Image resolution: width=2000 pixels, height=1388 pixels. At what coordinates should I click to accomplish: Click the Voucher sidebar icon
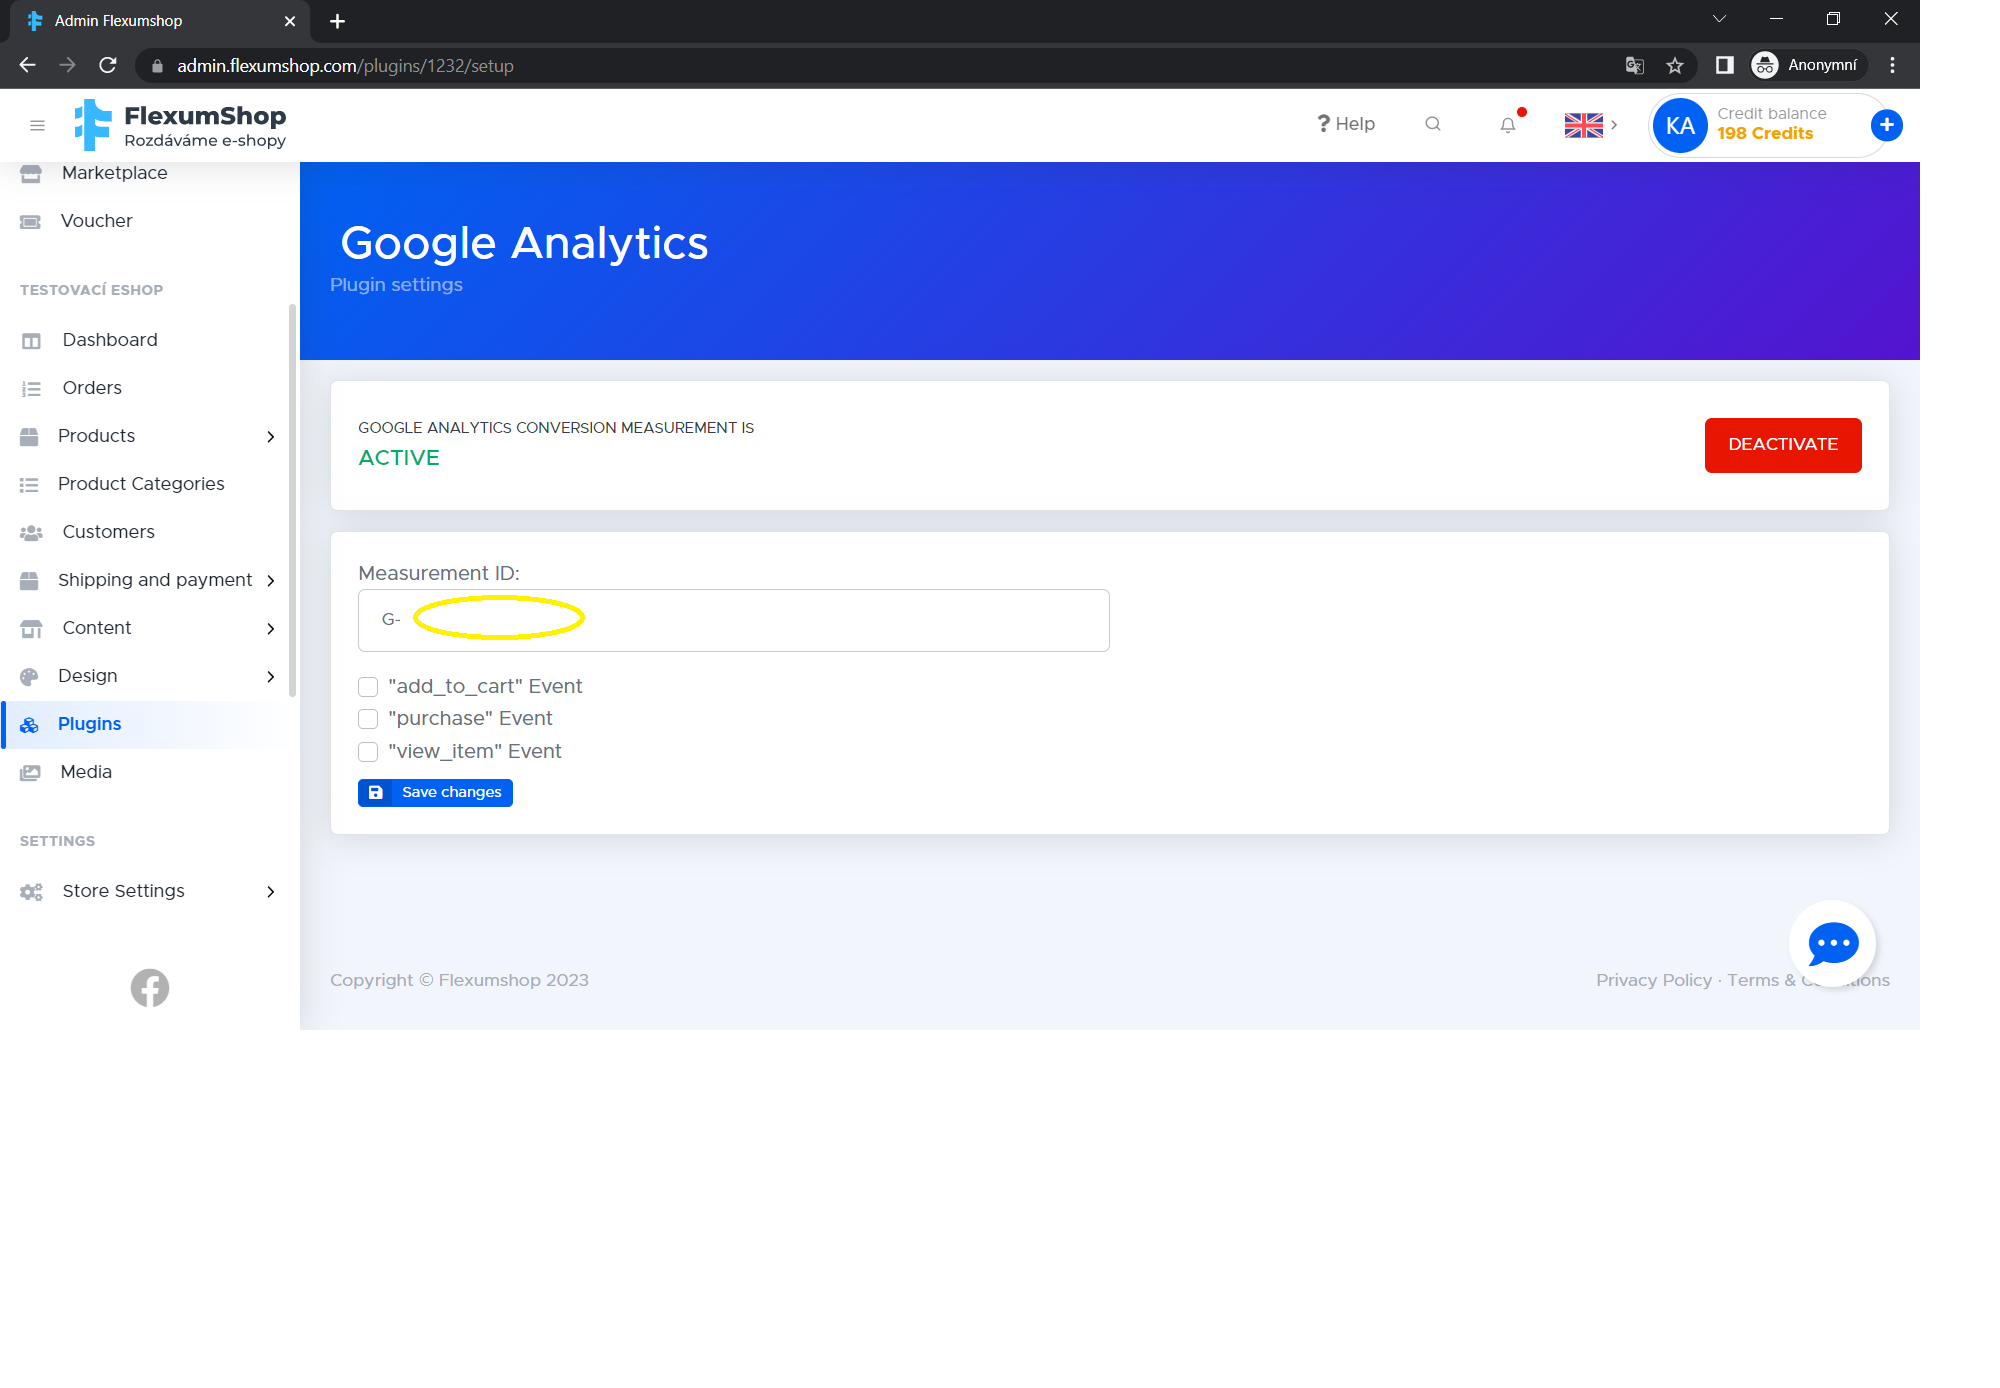coord(31,221)
